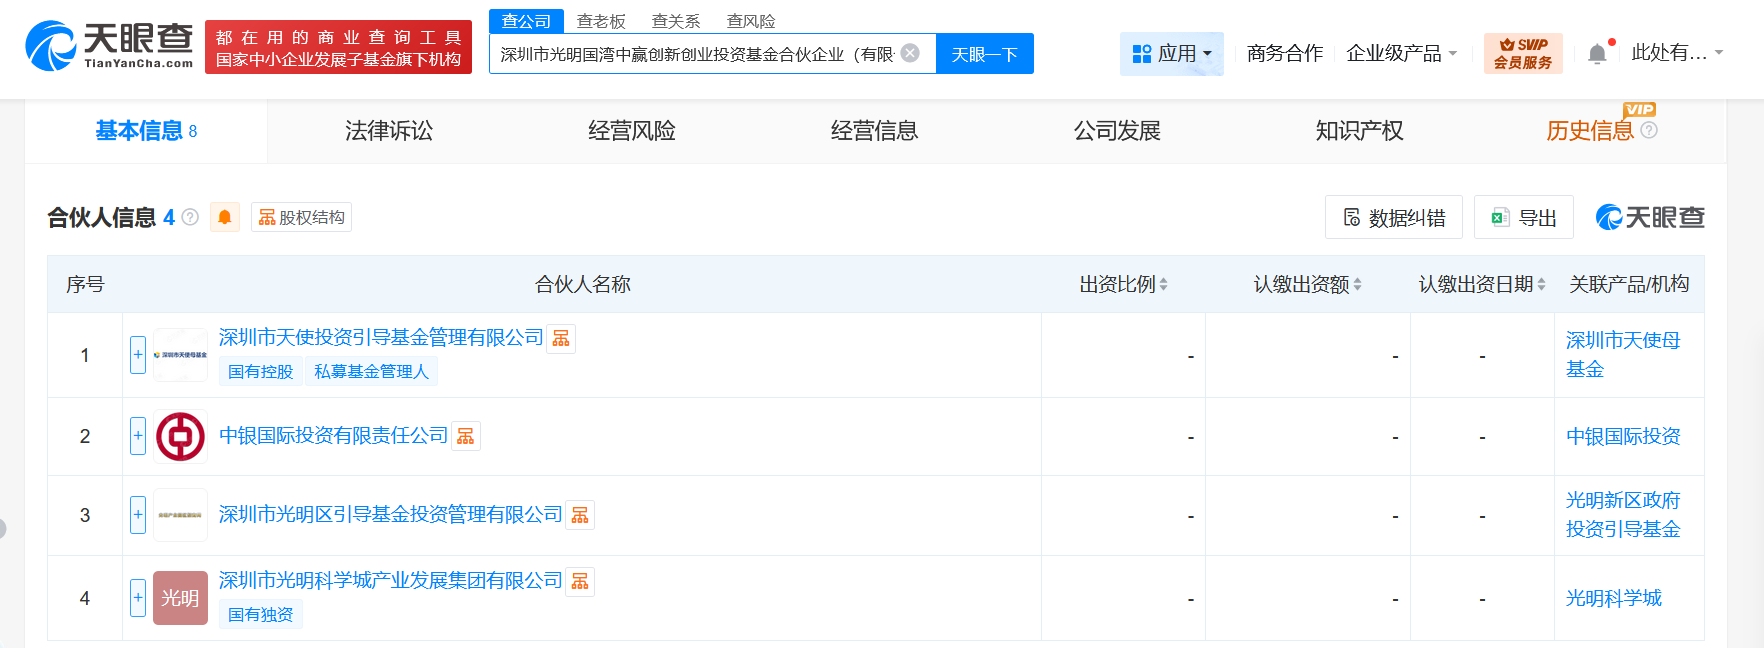Click the help icon next to 历史信息
Viewport: 1764px width, 648px height.
(1649, 130)
